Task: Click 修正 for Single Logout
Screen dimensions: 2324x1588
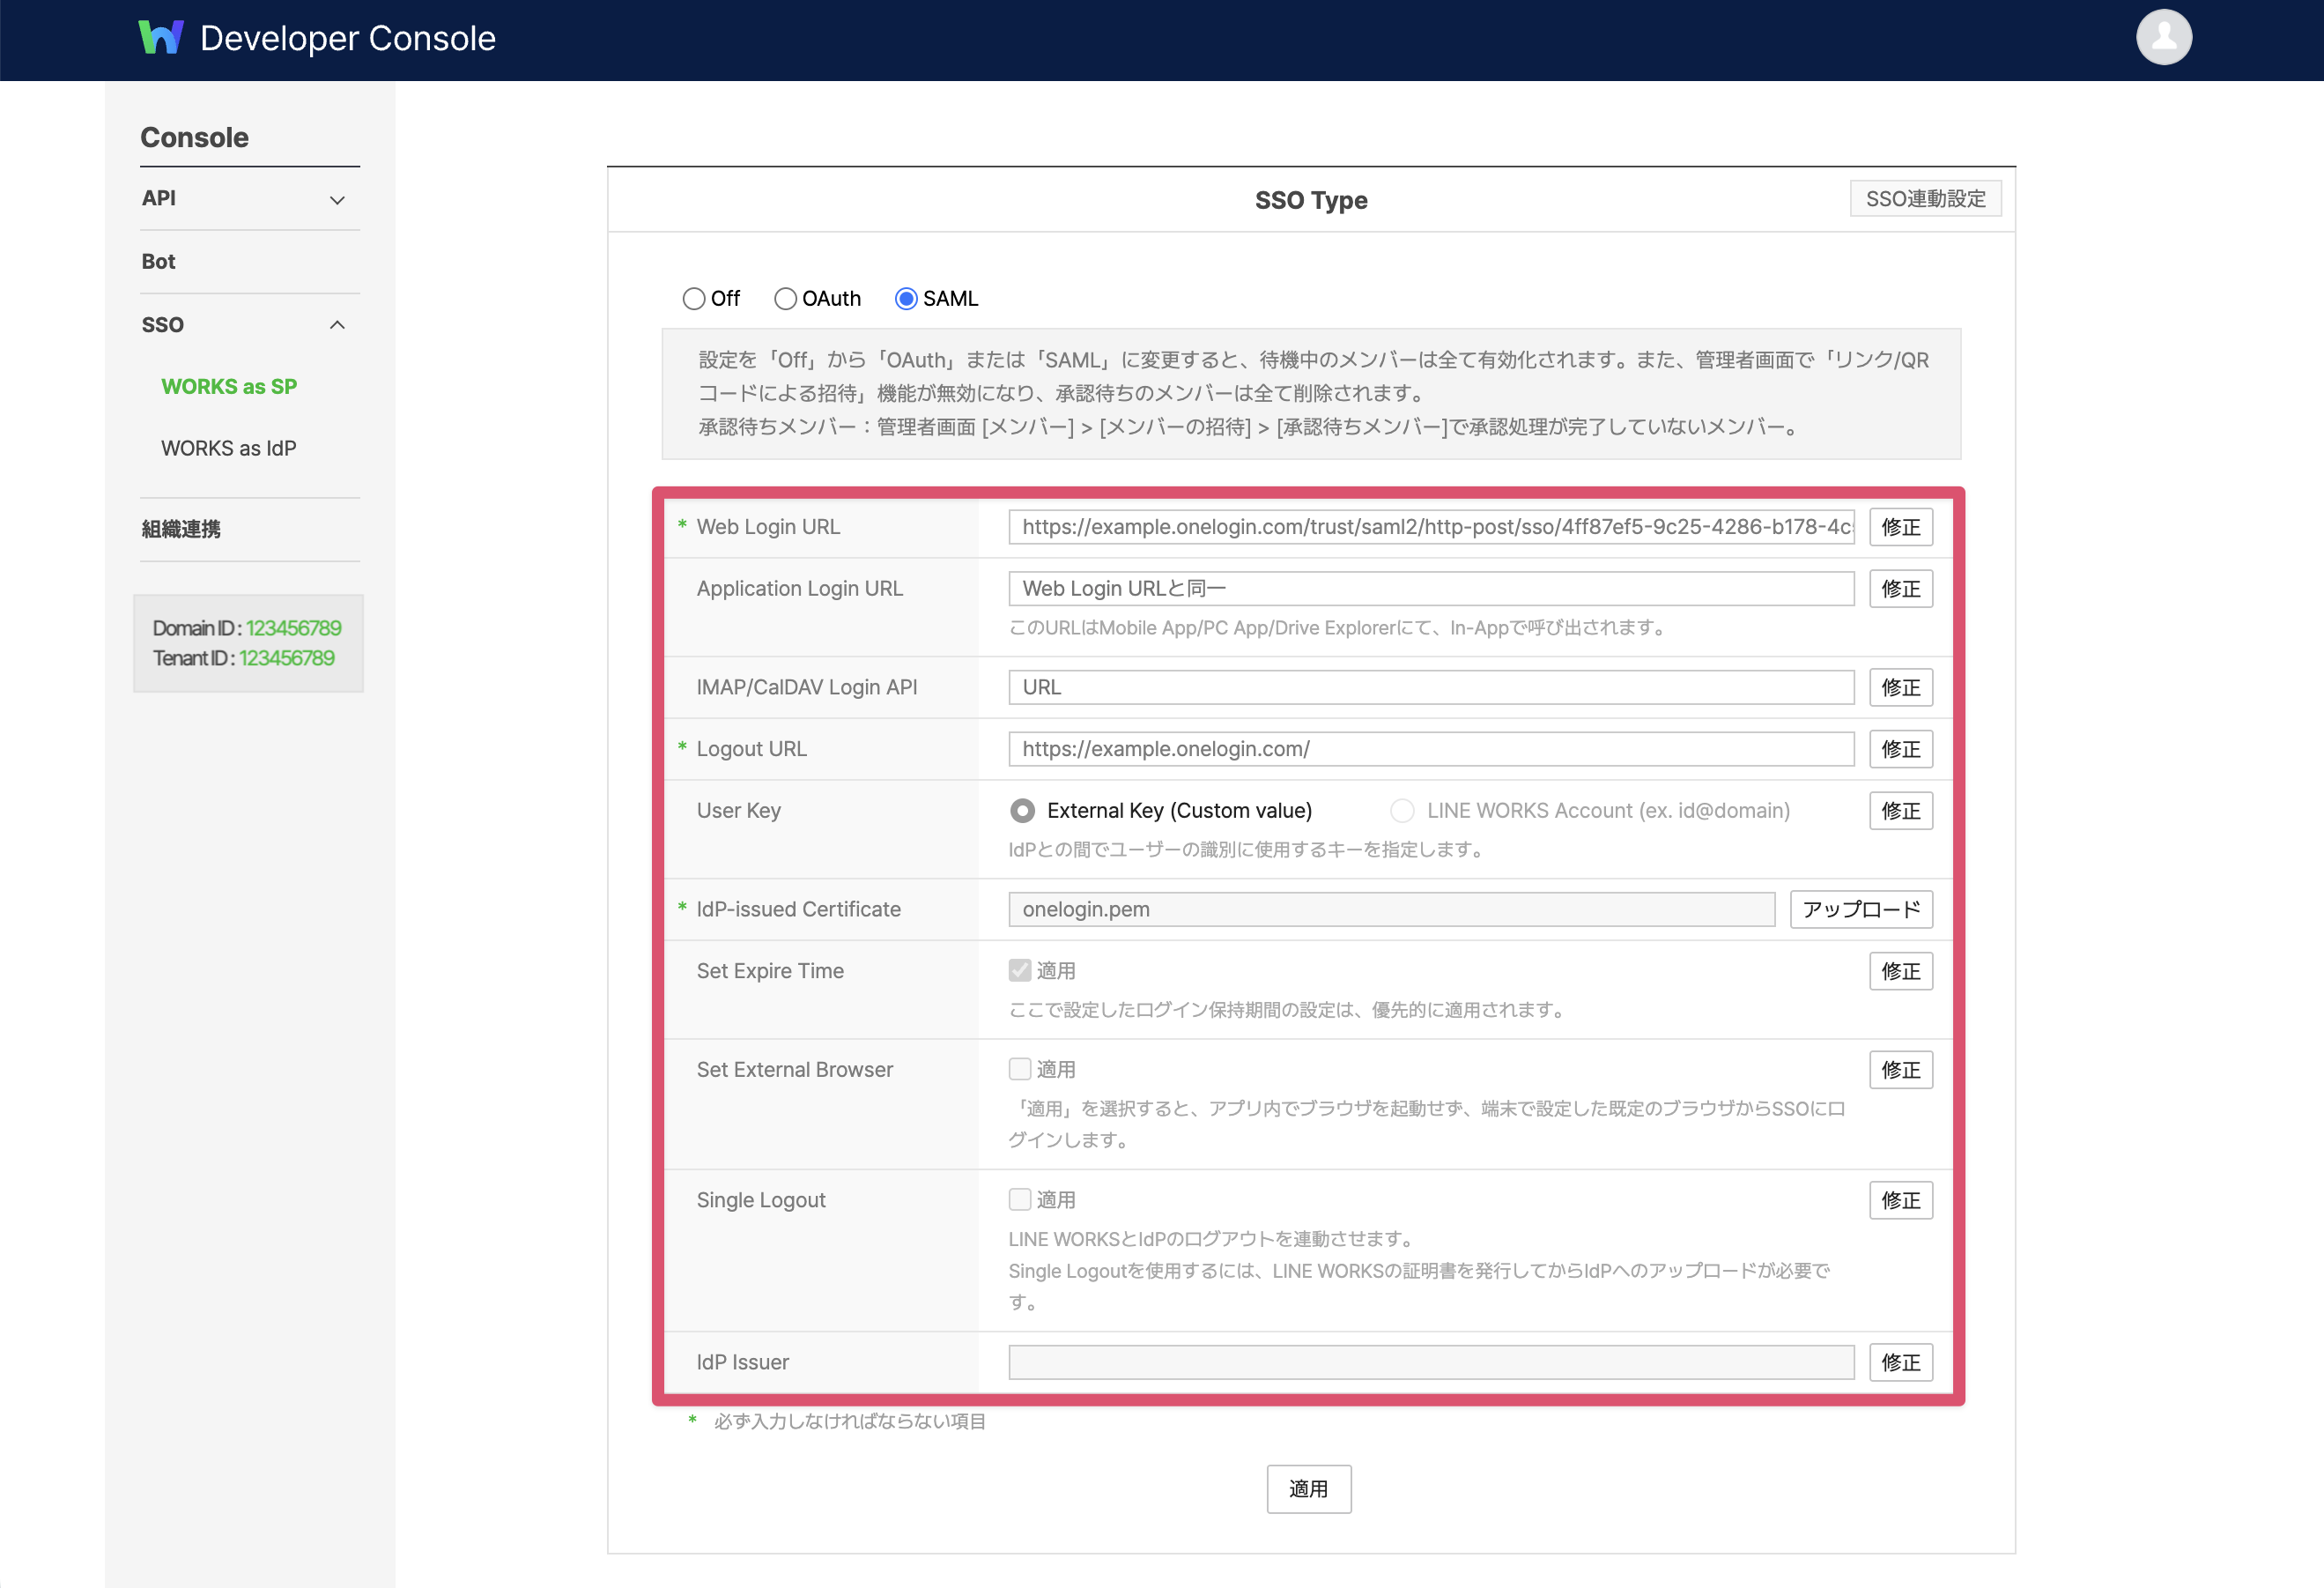Action: (1900, 1201)
